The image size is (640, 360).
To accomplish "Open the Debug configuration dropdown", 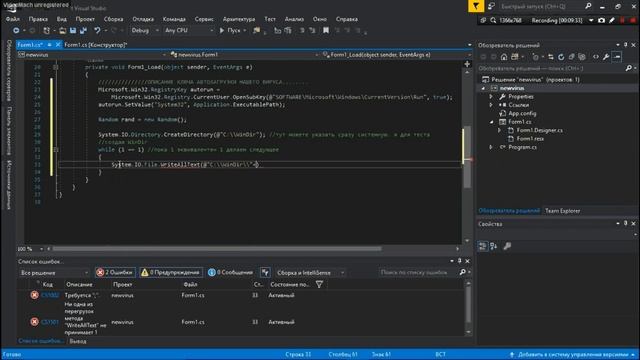I will tap(144, 31).
